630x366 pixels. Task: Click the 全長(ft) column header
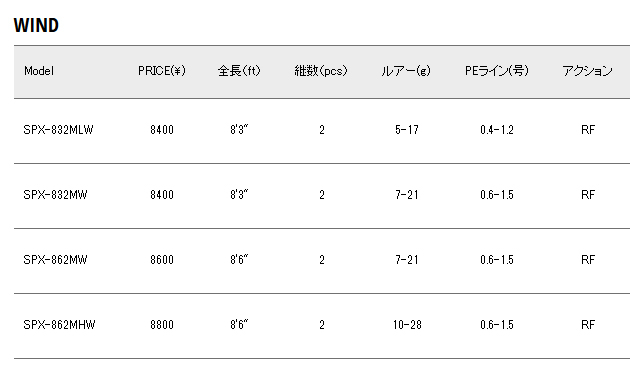(239, 71)
